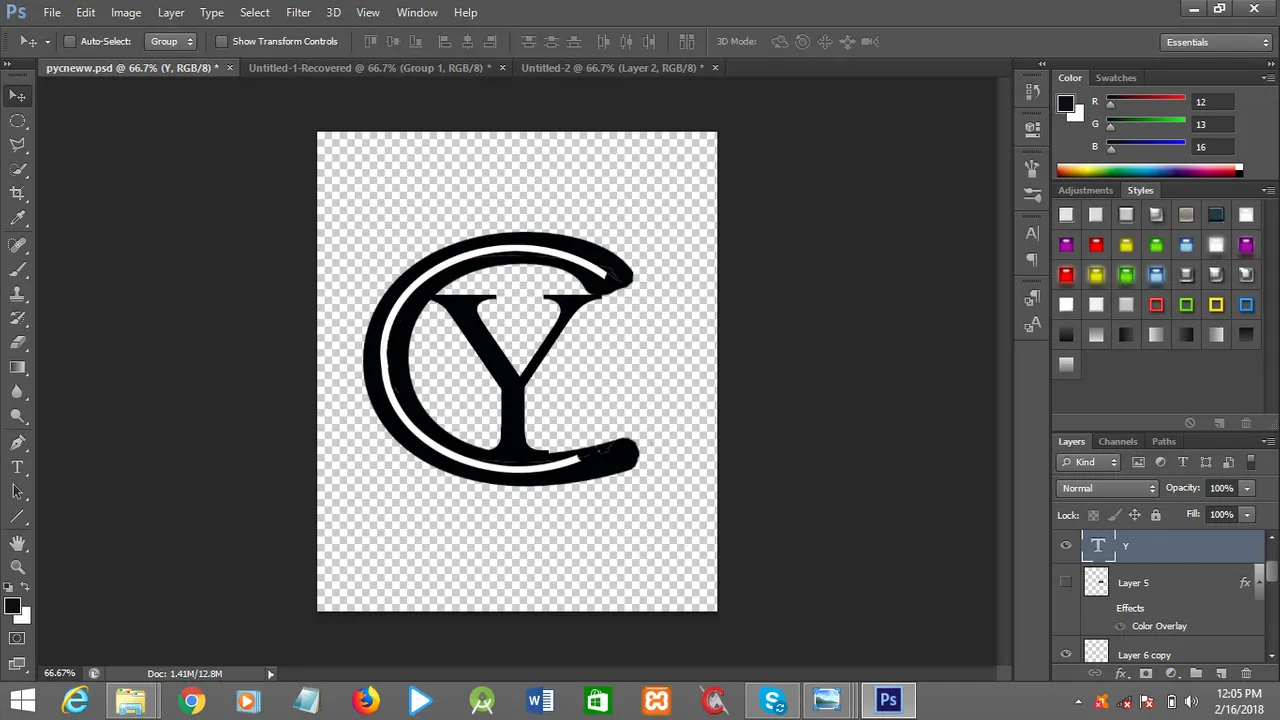1280x720 pixels.
Task: Select the Crop tool
Action: [x=18, y=193]
